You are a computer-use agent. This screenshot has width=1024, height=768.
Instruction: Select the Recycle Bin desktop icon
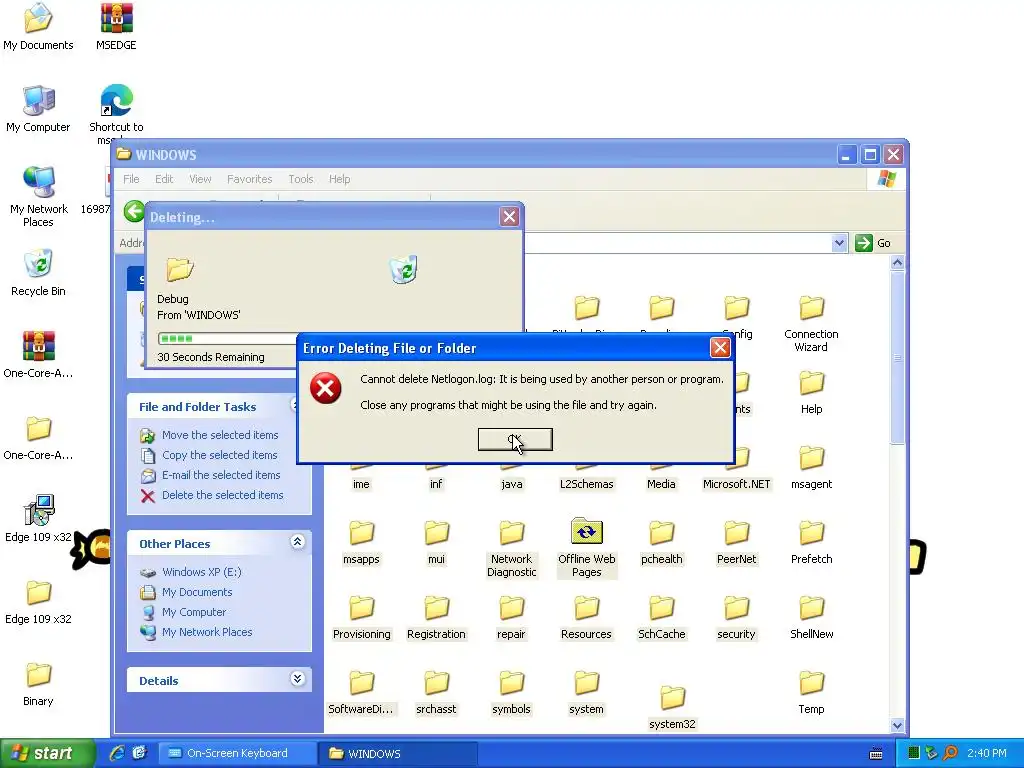[38, 272]
